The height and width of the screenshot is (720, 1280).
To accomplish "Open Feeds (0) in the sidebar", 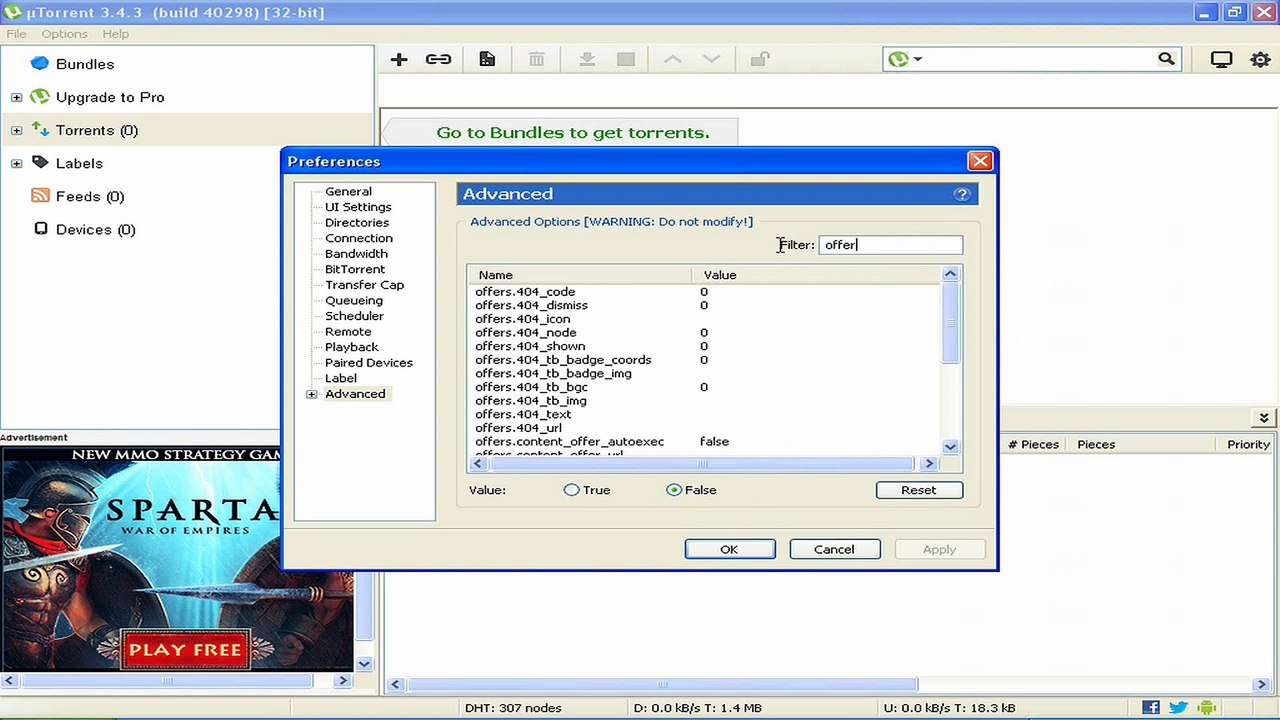I will tap(90, 196).
